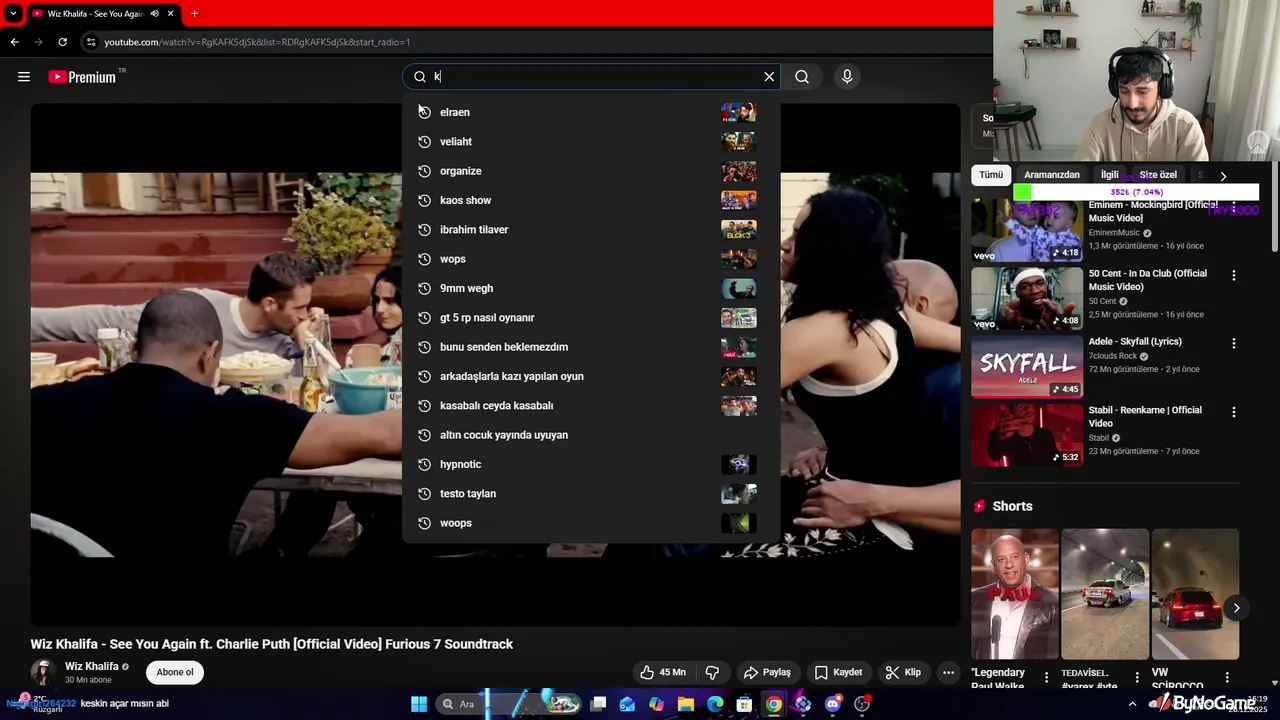Choose the 'woops' suggestion
The image size is (1280, 720).
(x=591, y=523)
